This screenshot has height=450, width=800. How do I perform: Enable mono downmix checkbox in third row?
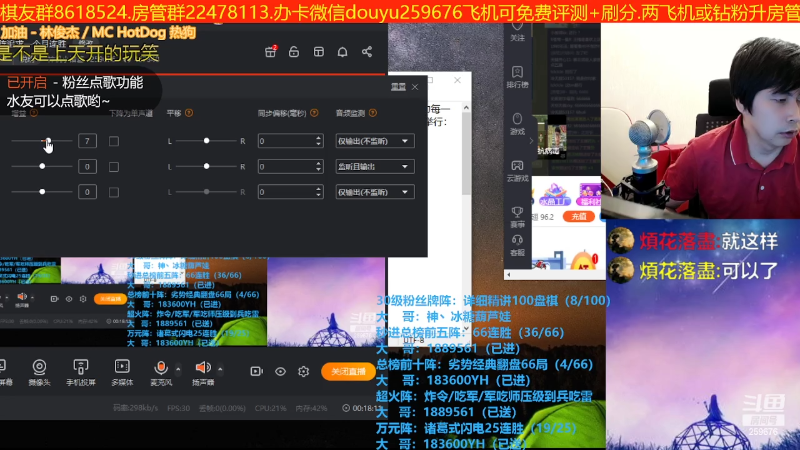pyautogui.click(x=114, y=192)
